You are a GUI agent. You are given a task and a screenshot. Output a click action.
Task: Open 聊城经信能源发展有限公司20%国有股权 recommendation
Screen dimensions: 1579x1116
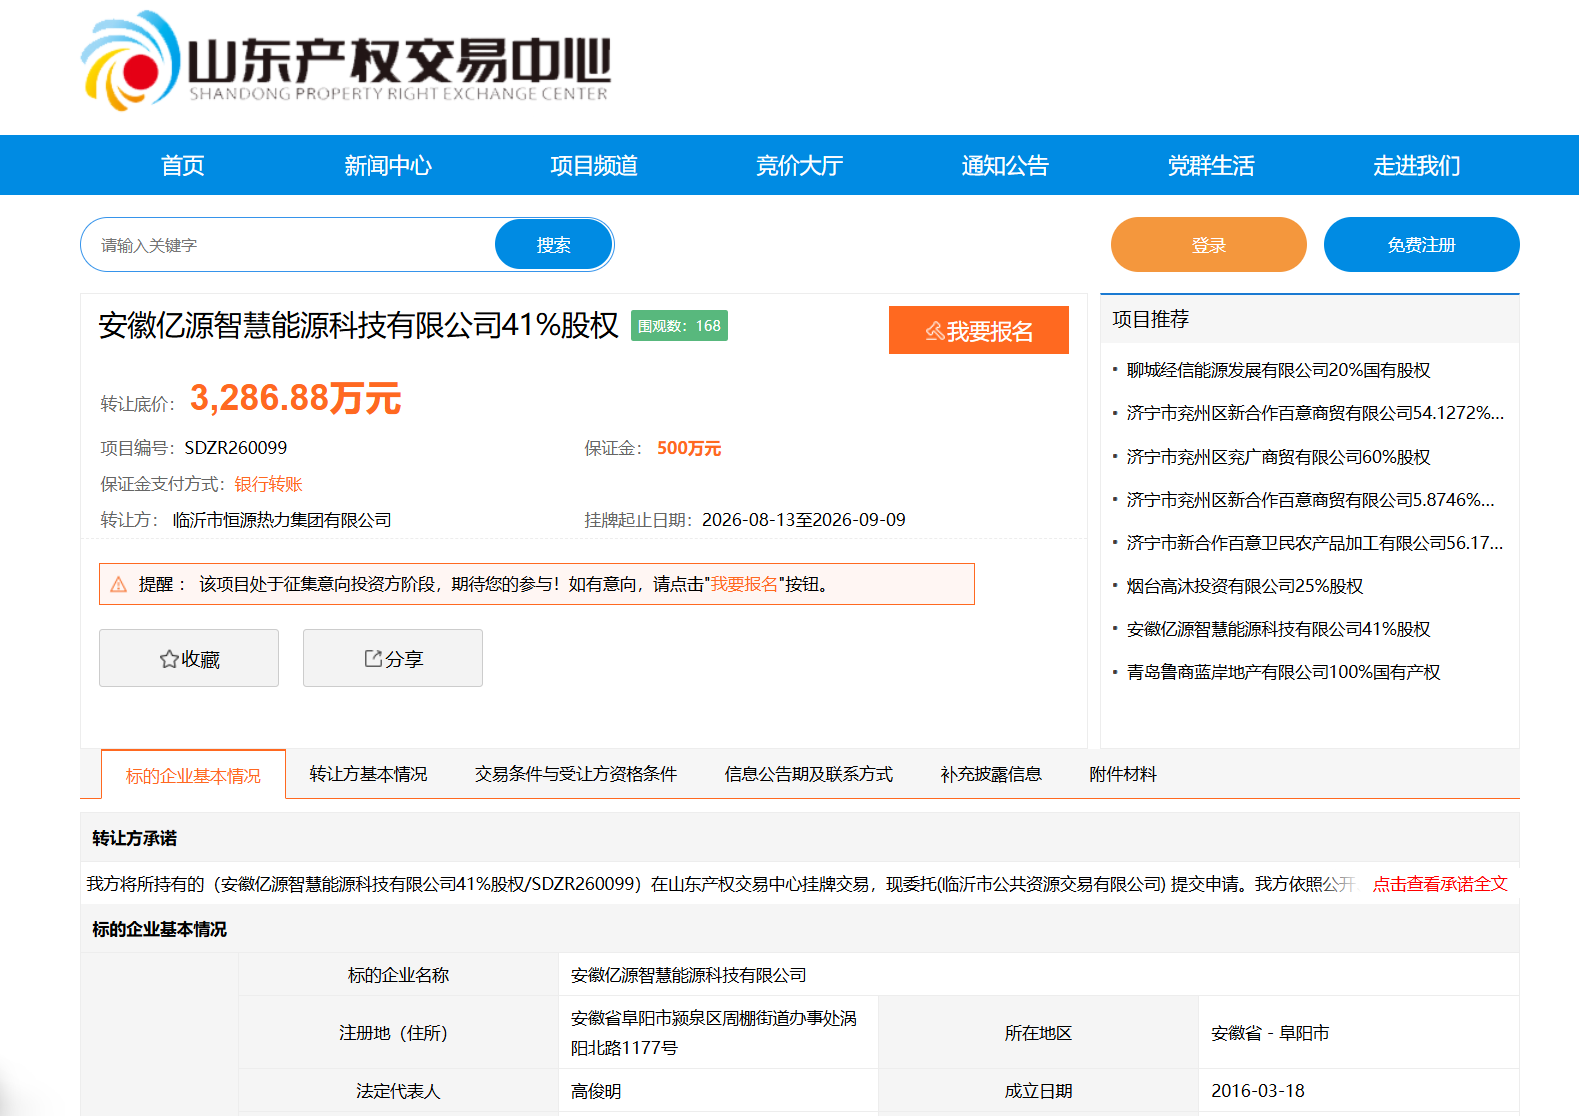pos(1278,370)
